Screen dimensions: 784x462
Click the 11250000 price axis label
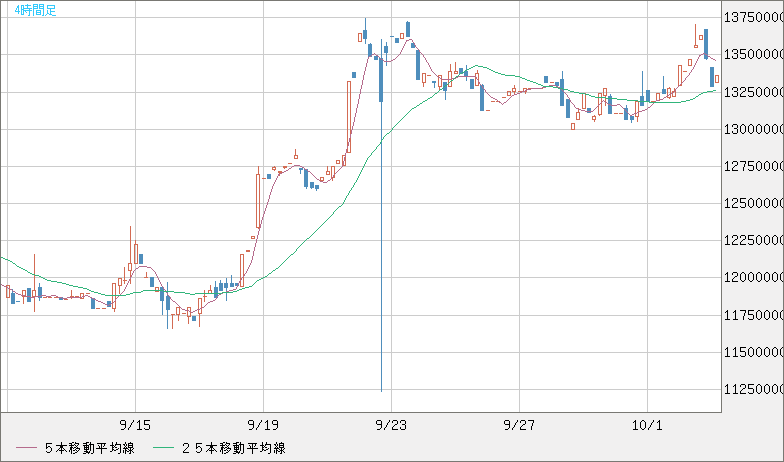(754, 389)
